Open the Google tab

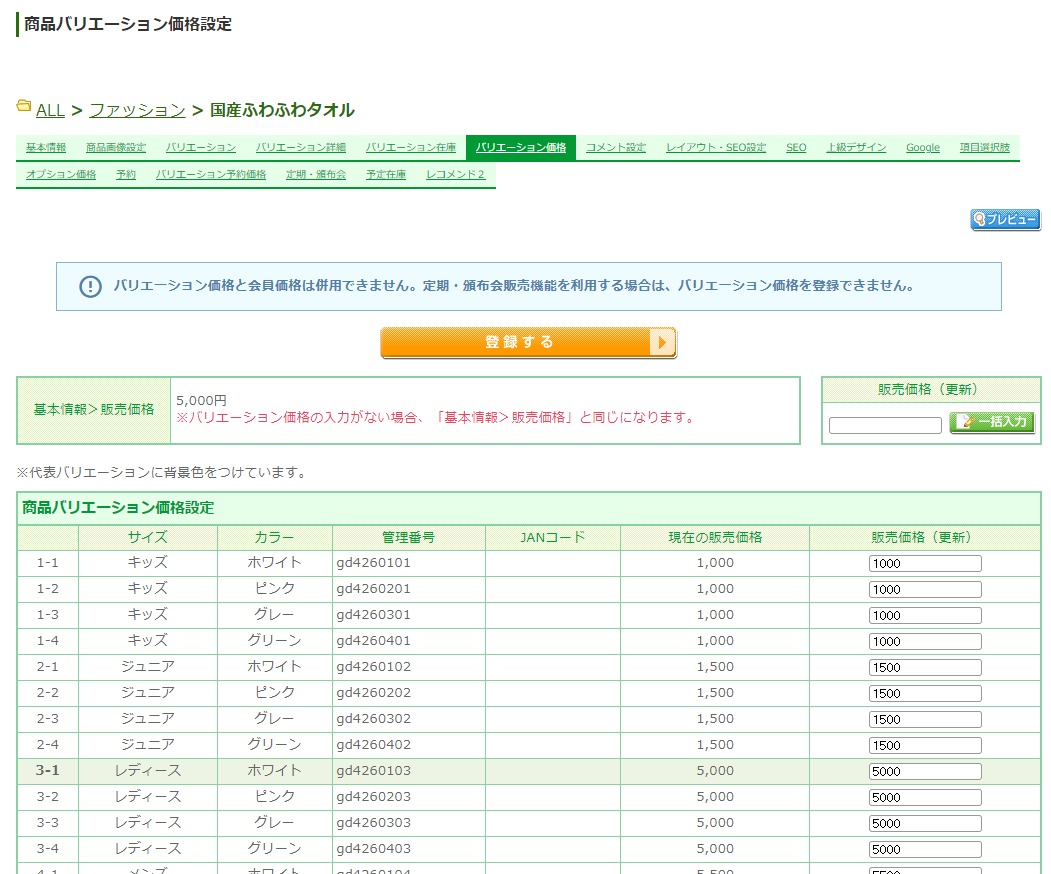click(923, 147)
